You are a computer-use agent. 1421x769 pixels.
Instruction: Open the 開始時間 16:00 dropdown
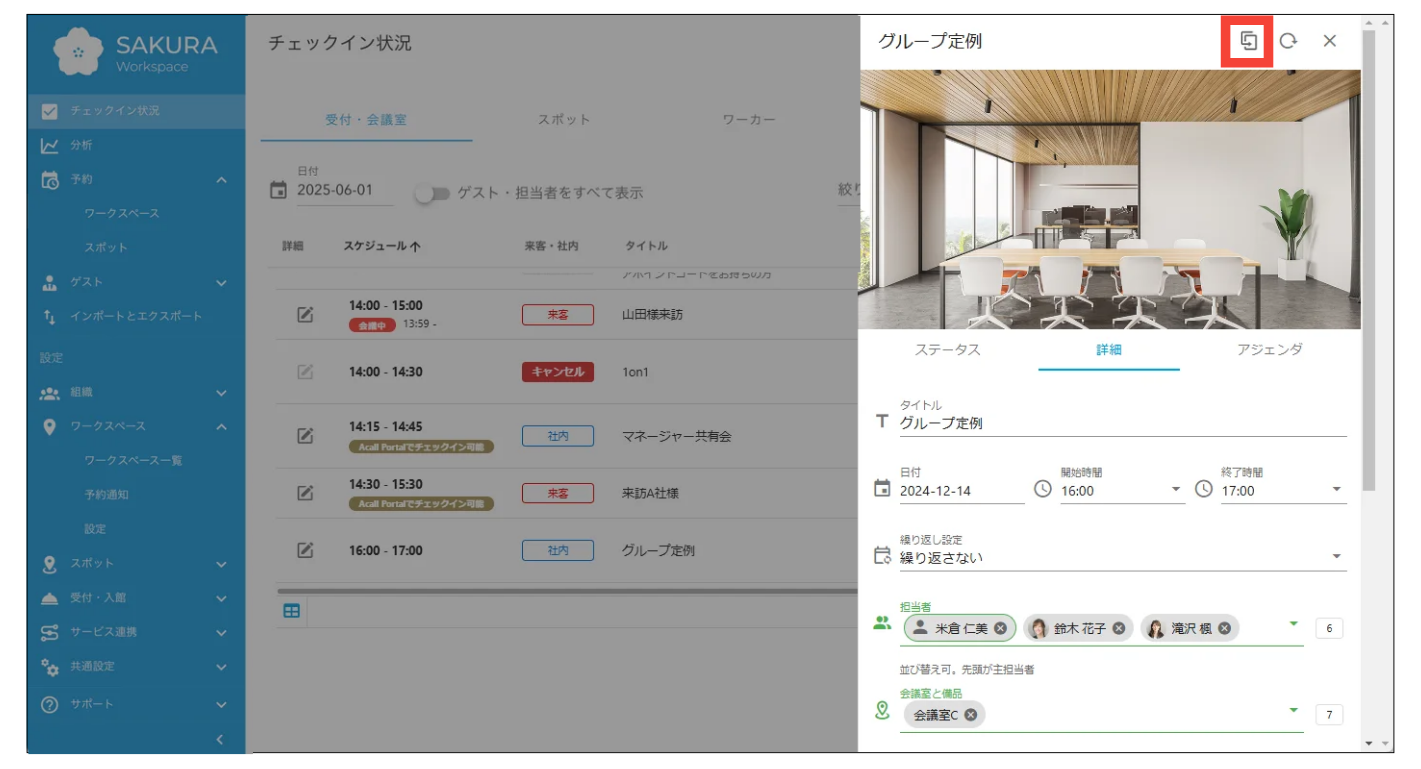(1175, 490)
